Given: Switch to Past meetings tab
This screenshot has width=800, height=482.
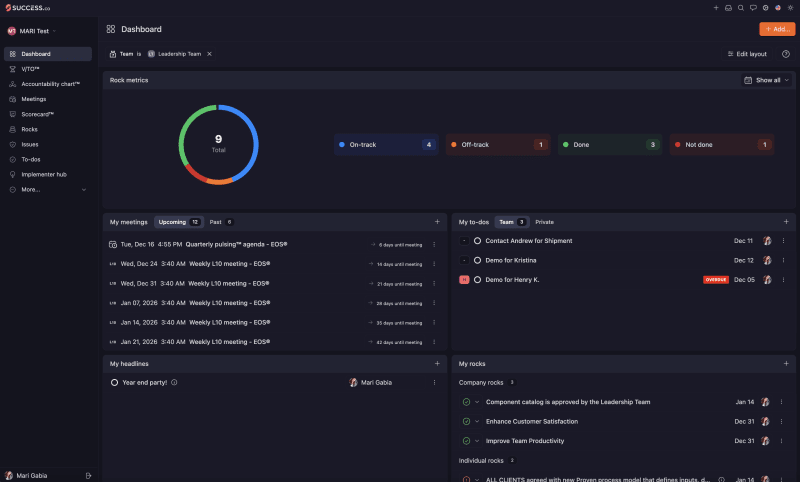Looking at the screenshot, I should pos(221,222).
